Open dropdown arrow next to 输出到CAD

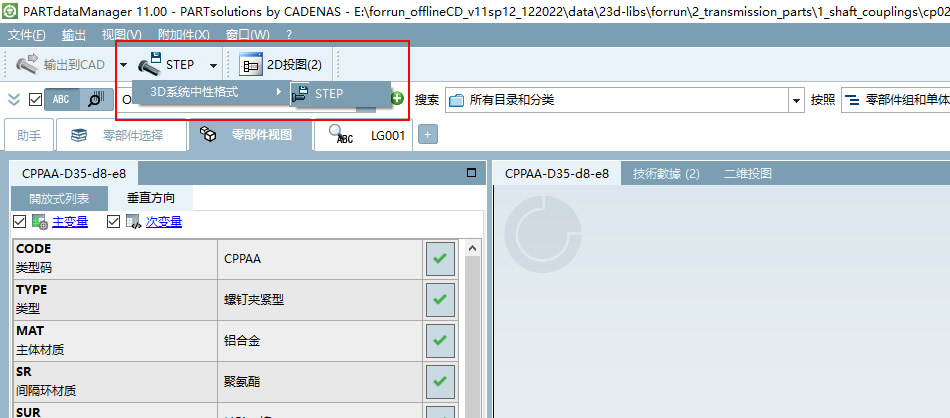123,65
